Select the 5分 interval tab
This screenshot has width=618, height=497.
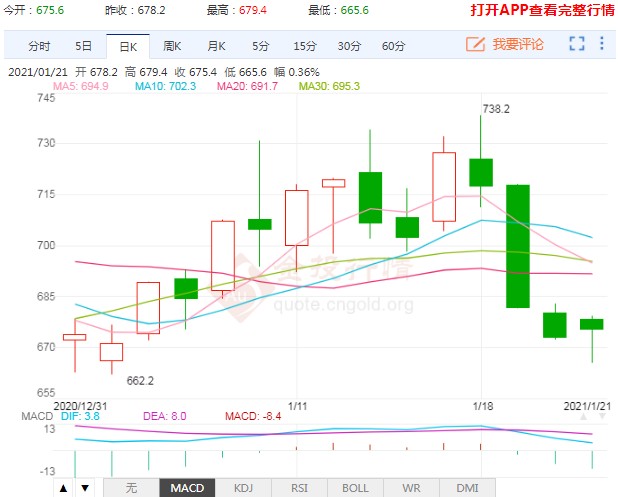[x=261, y=46]
